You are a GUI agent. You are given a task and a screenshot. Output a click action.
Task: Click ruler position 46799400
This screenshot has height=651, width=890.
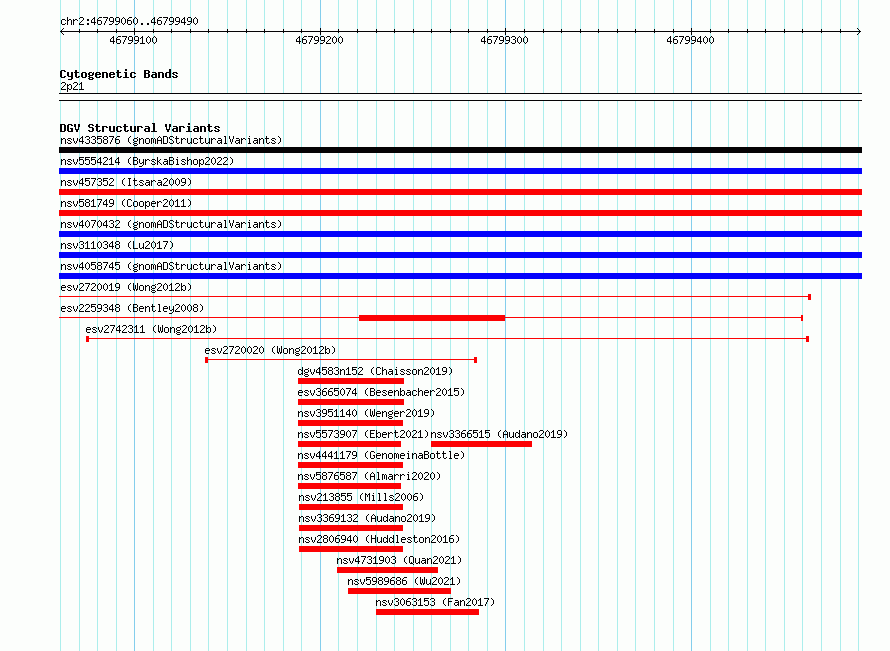pyautogui.click(x=690, y=40)
